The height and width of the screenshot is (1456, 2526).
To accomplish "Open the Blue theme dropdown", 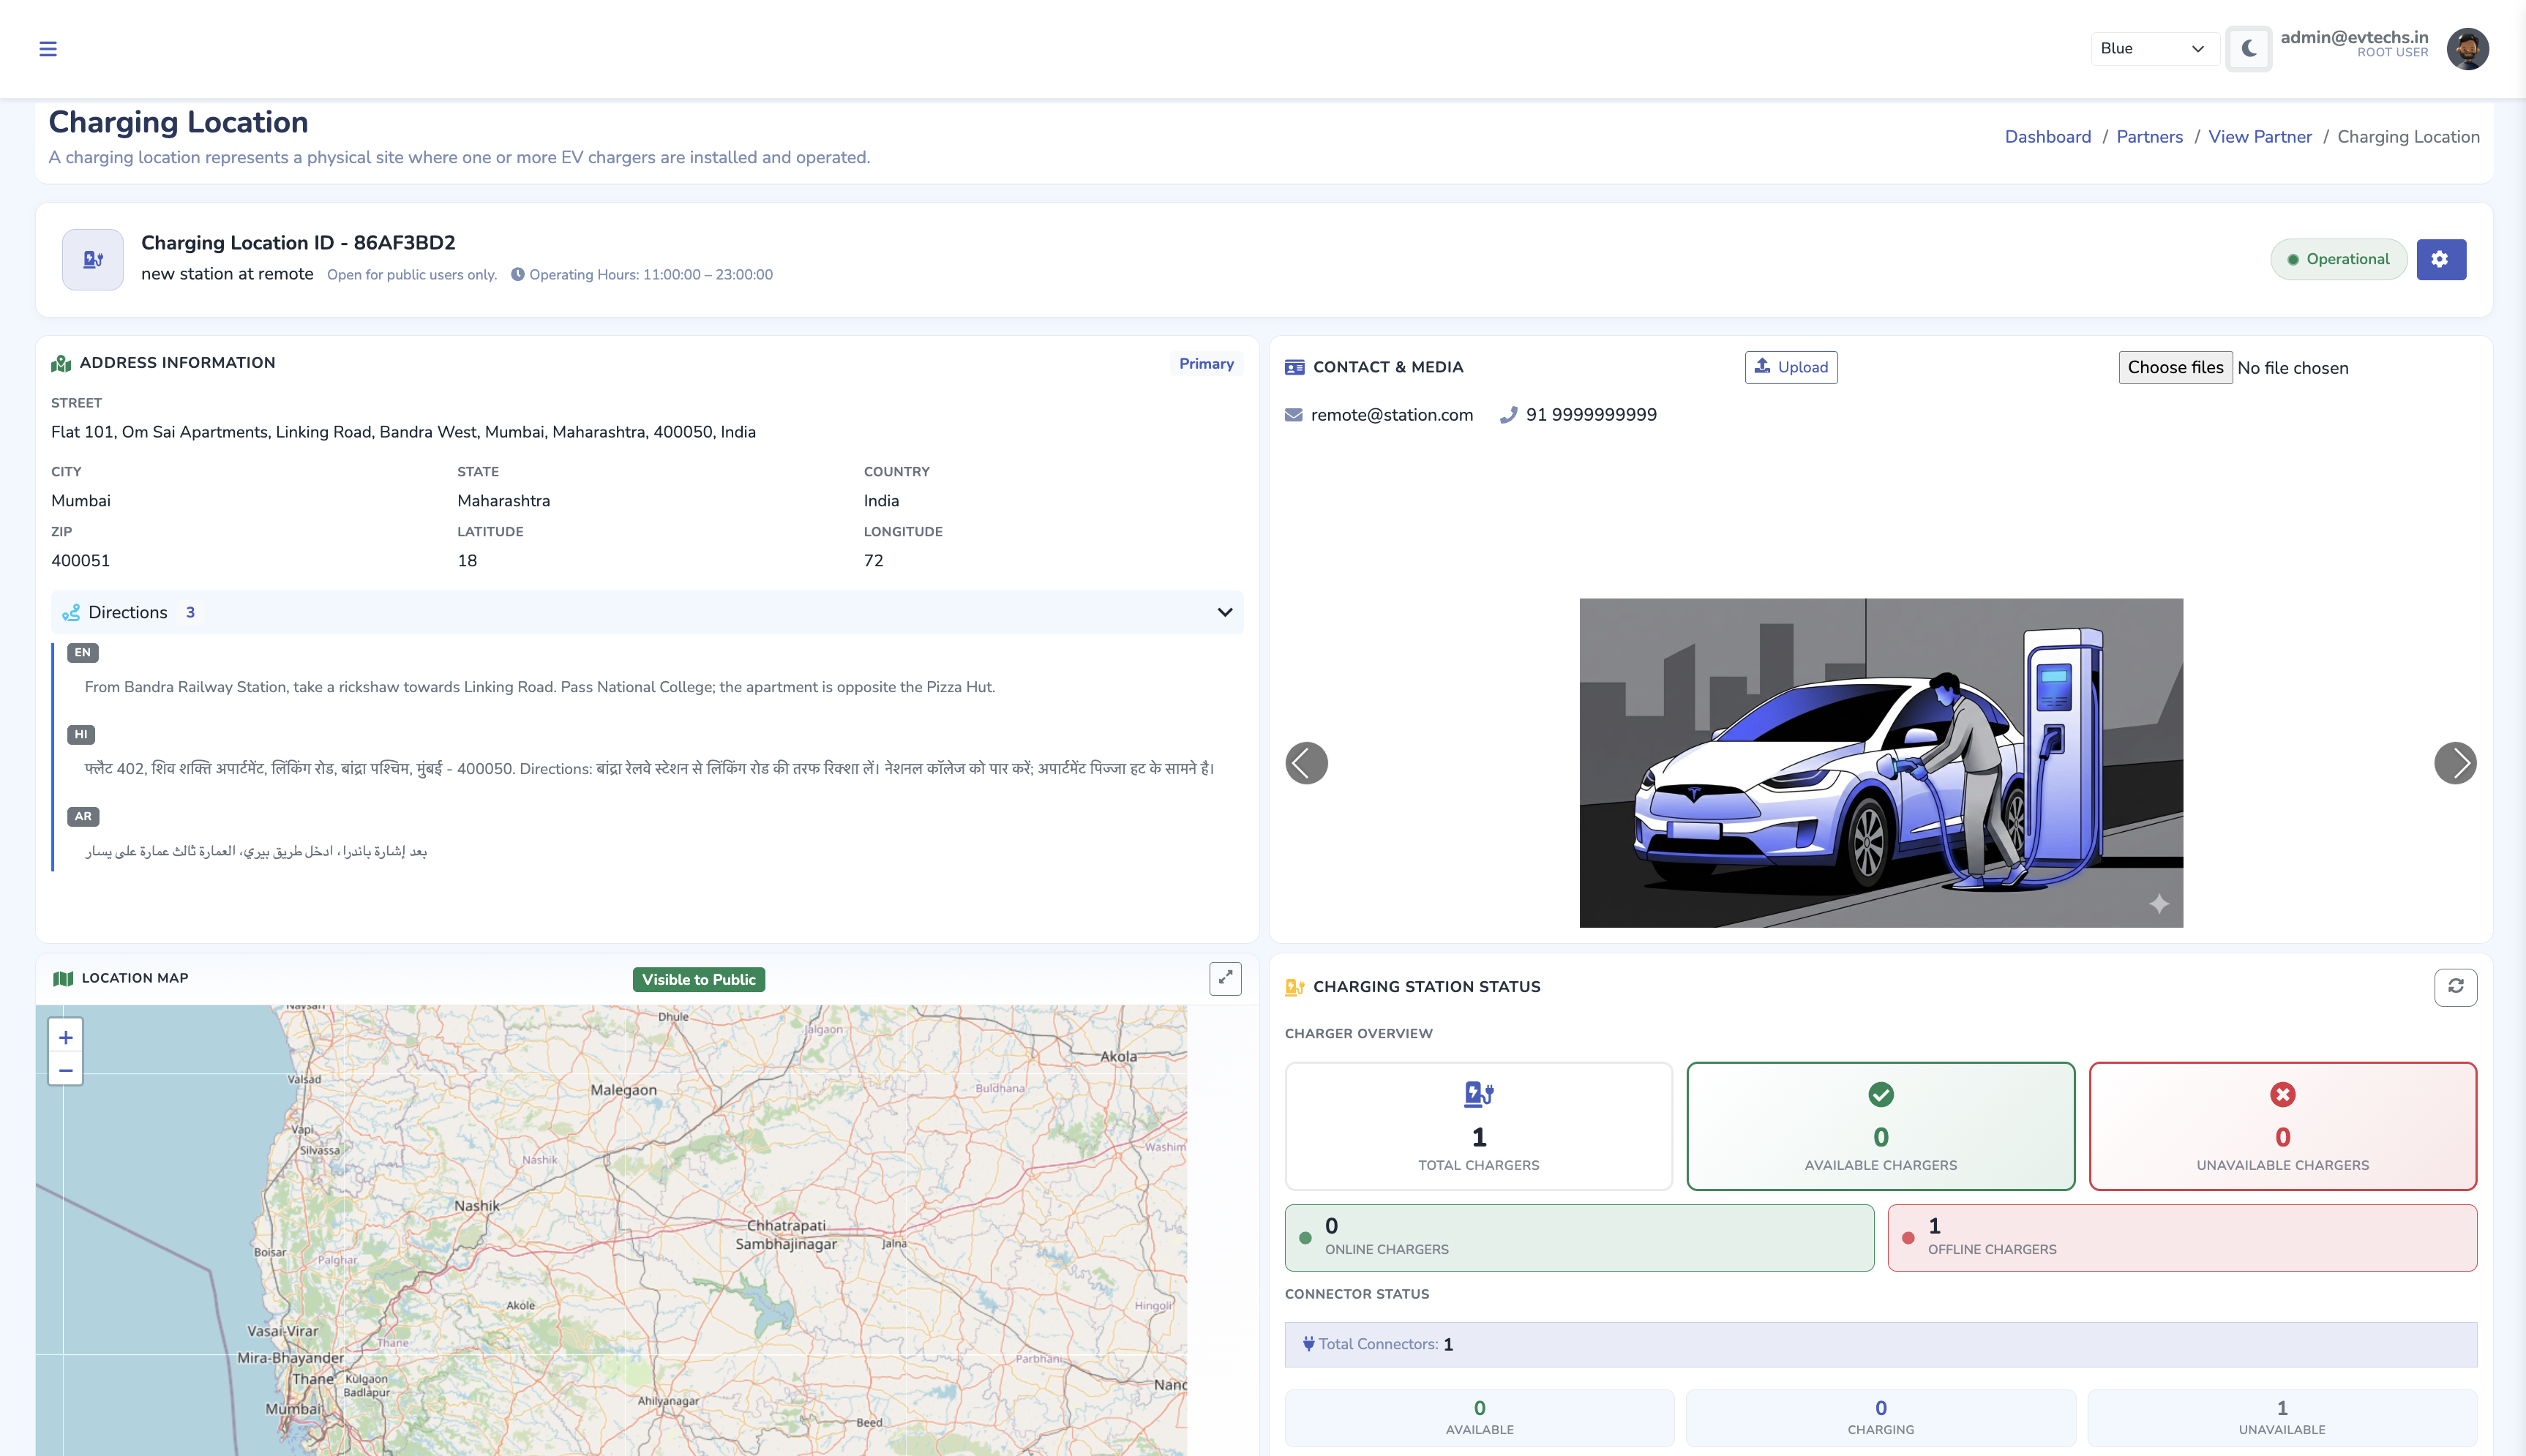I will (x=2153, y=49).
